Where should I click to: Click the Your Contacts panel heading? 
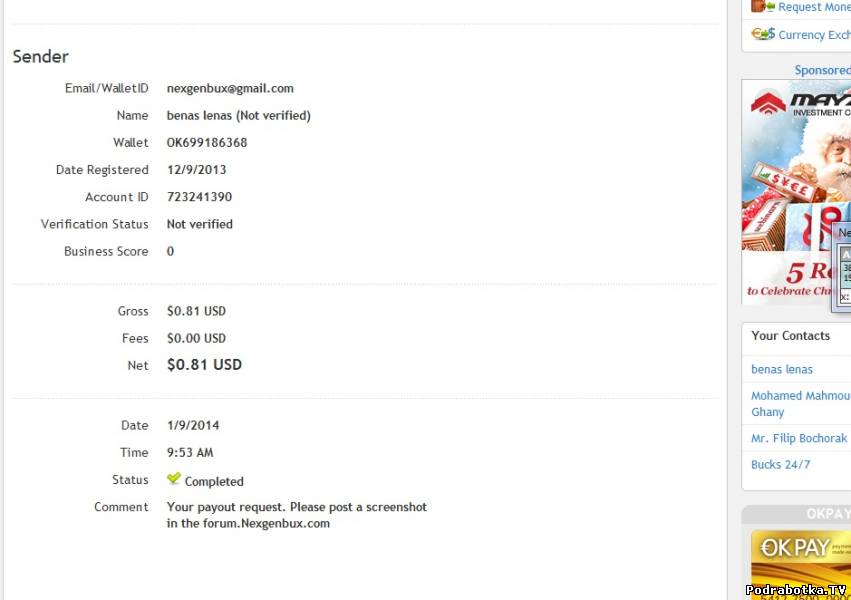click(x=790, y=336)
